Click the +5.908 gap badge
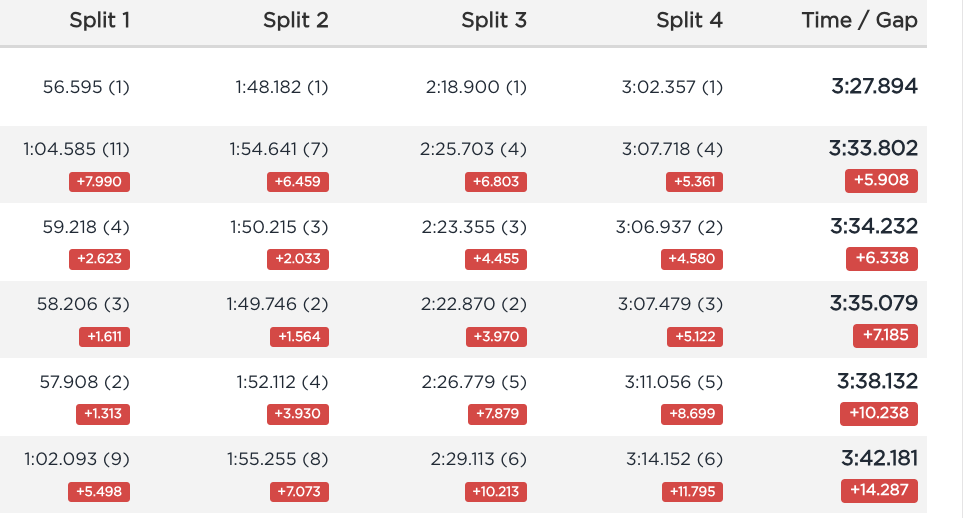Viewport: 963px width, 518px height. (x=881, y=181)
